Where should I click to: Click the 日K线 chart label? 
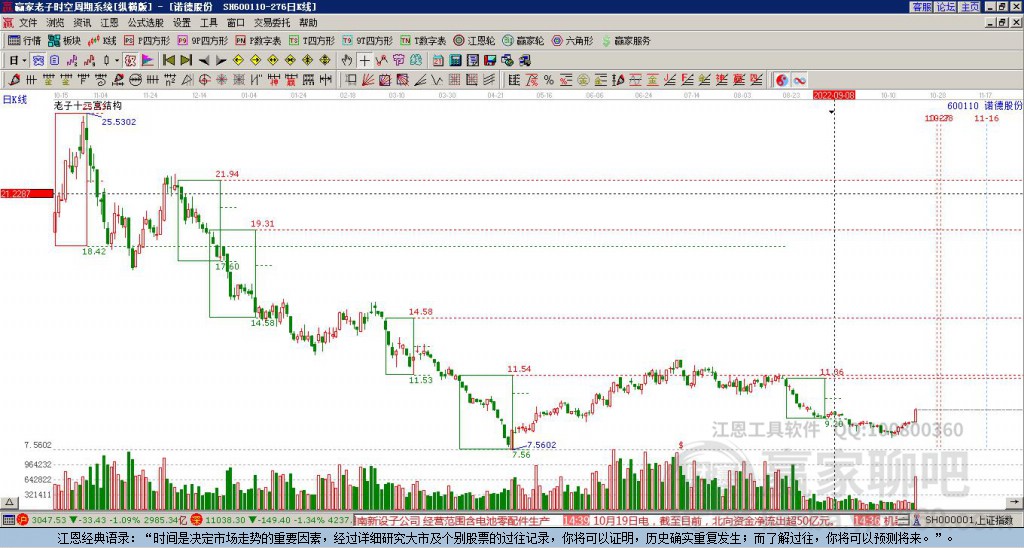15,99
